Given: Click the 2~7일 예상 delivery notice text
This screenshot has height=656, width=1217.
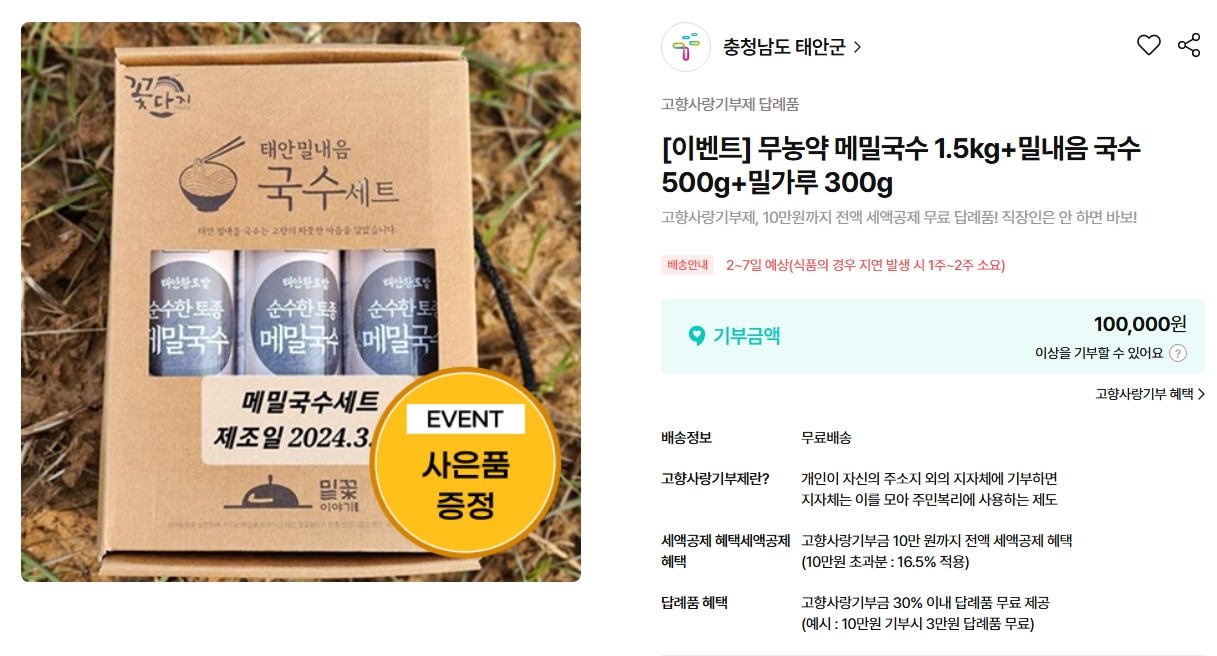Looking at the screenshot, I should click(865, 265).
